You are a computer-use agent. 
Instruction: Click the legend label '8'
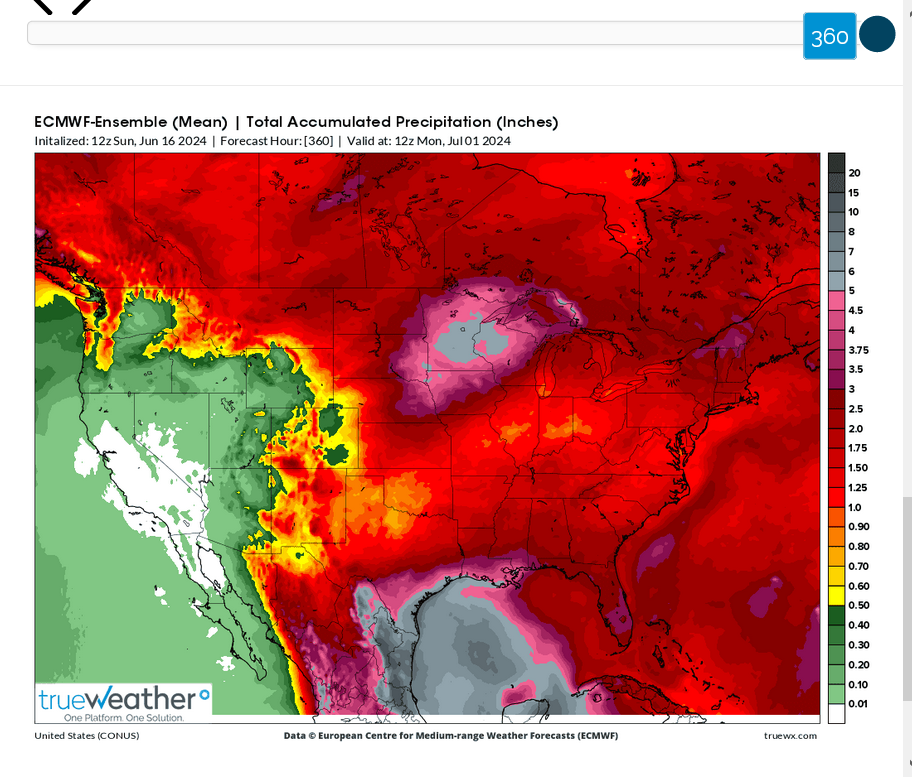point(852,231)
